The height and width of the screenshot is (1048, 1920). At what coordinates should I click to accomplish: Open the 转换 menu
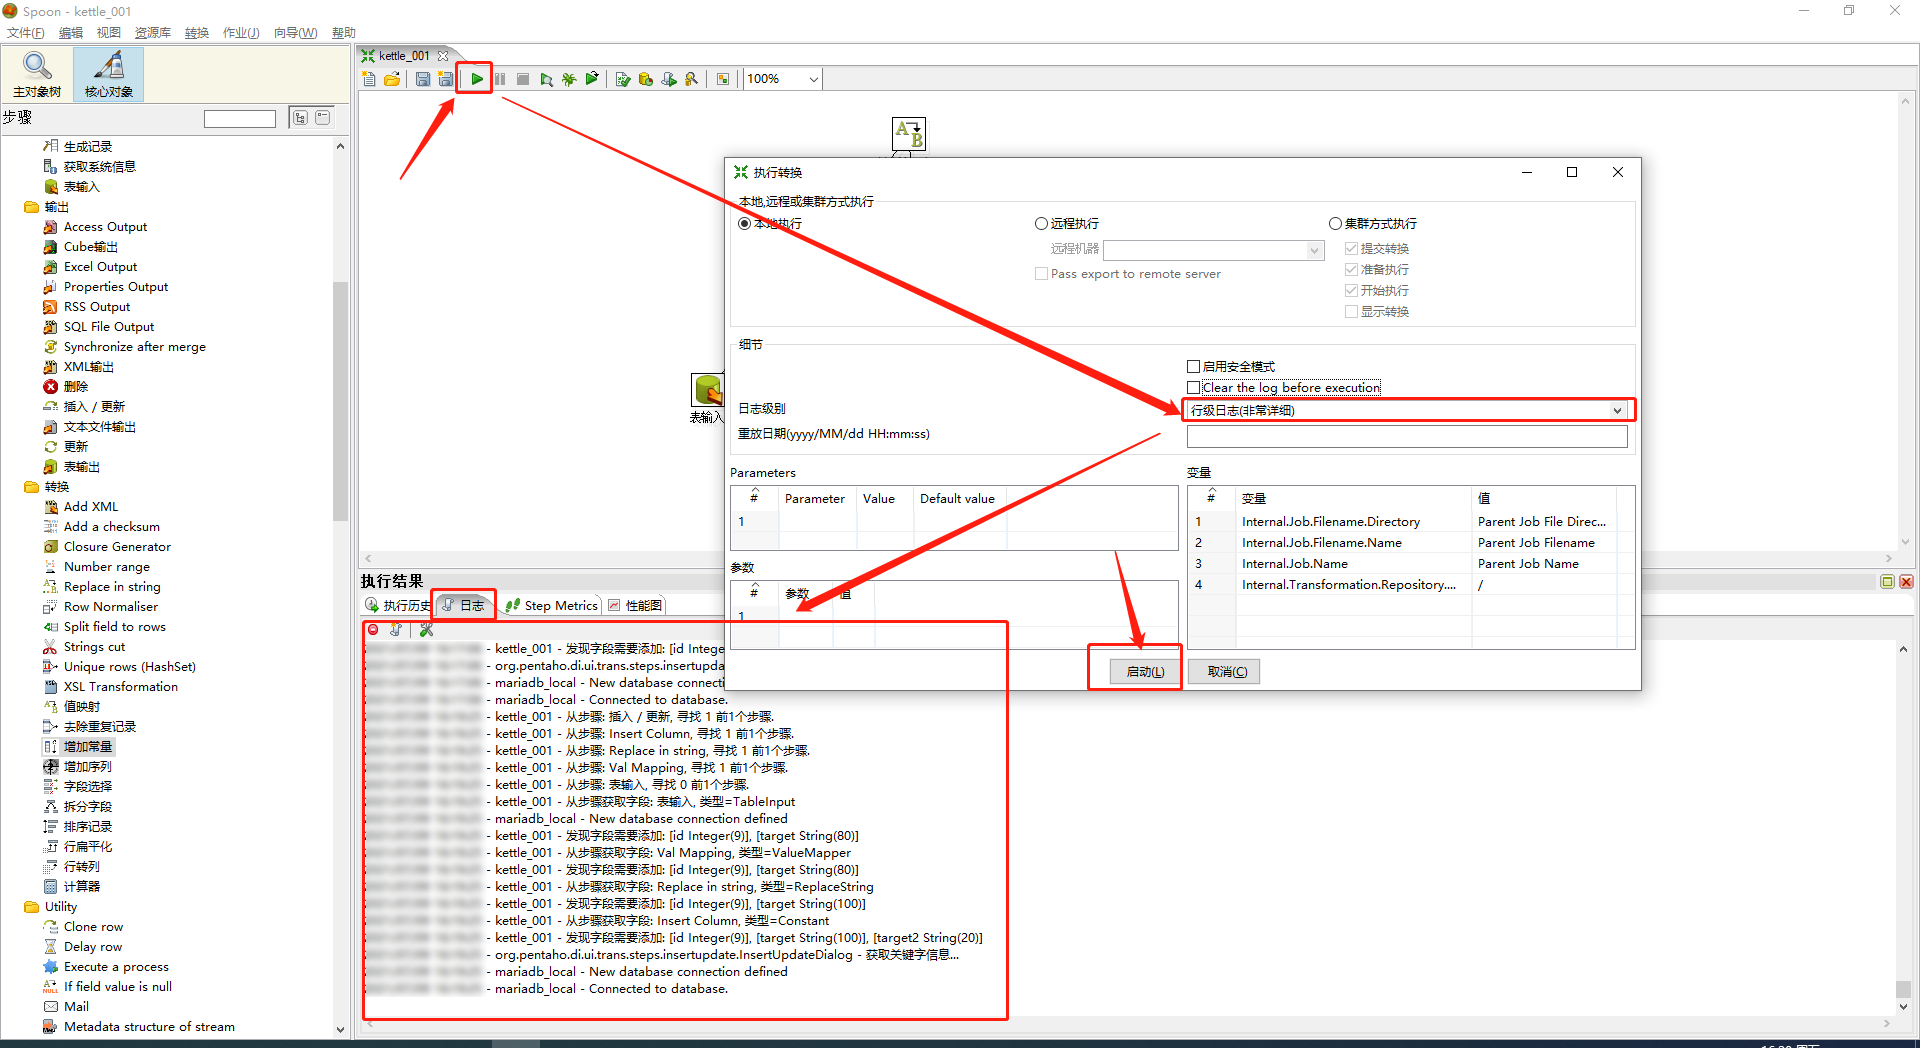coord(196,32)
